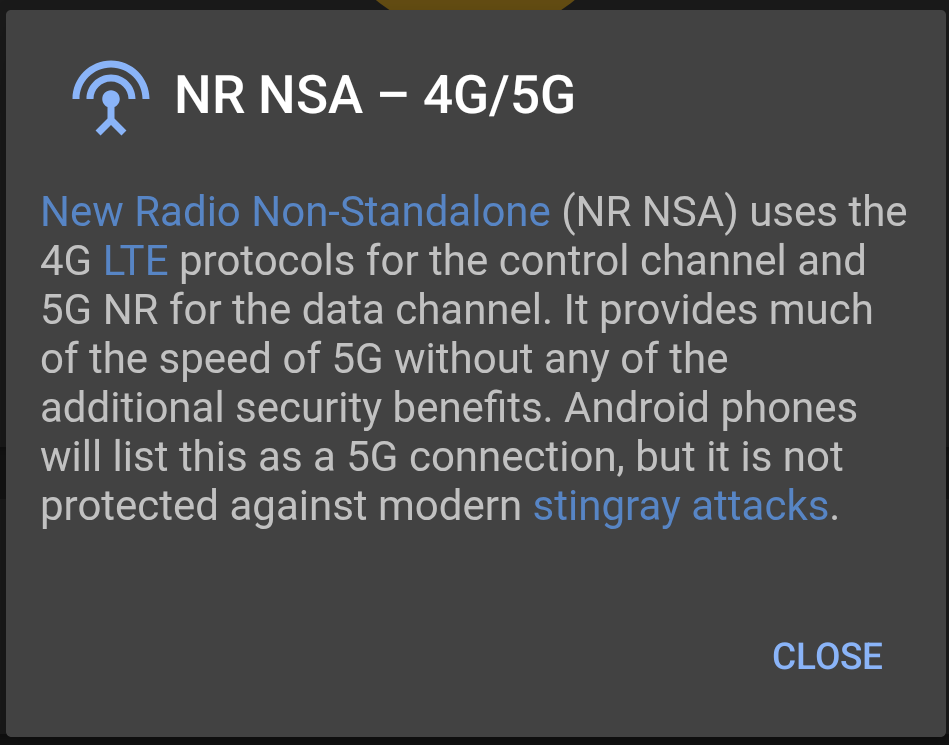Screen dimensions: 949x745
Task: Click the empty dialog area left of CLOSE
Action: pyautogui.click(x=400, y=656)
